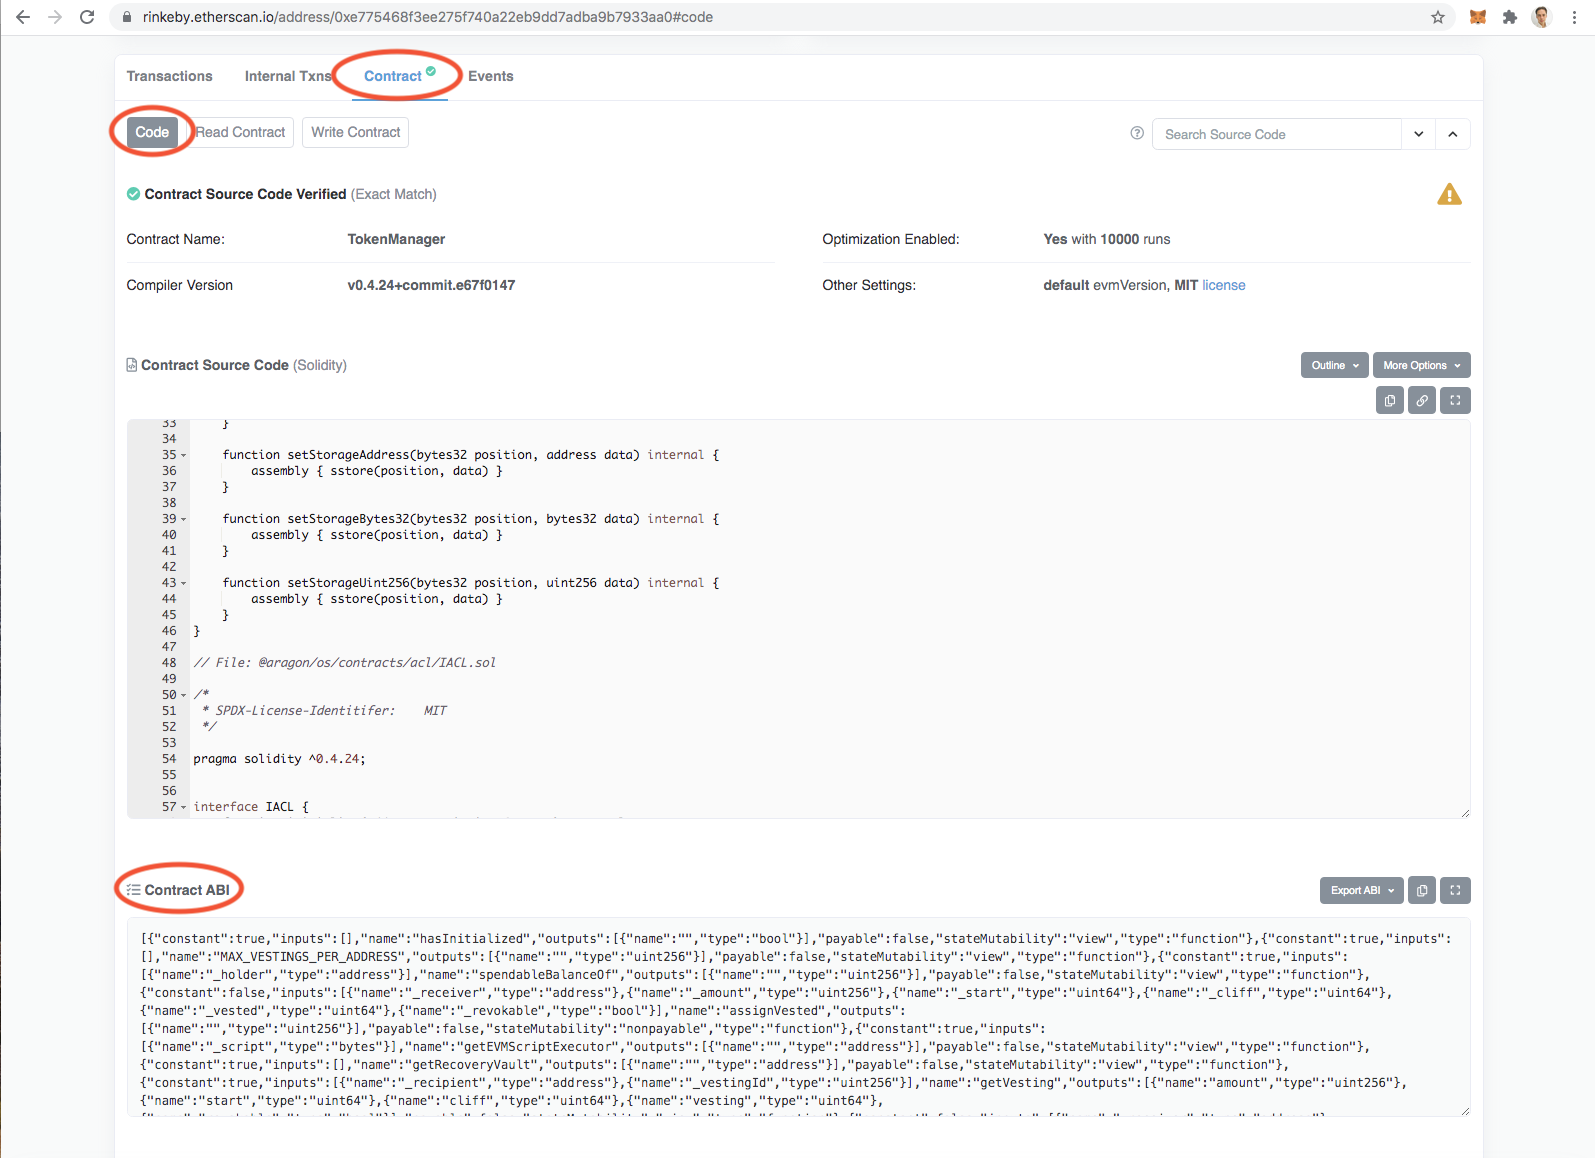
Task: Click the browser address bar URL
Action: (x=427, y=17)
